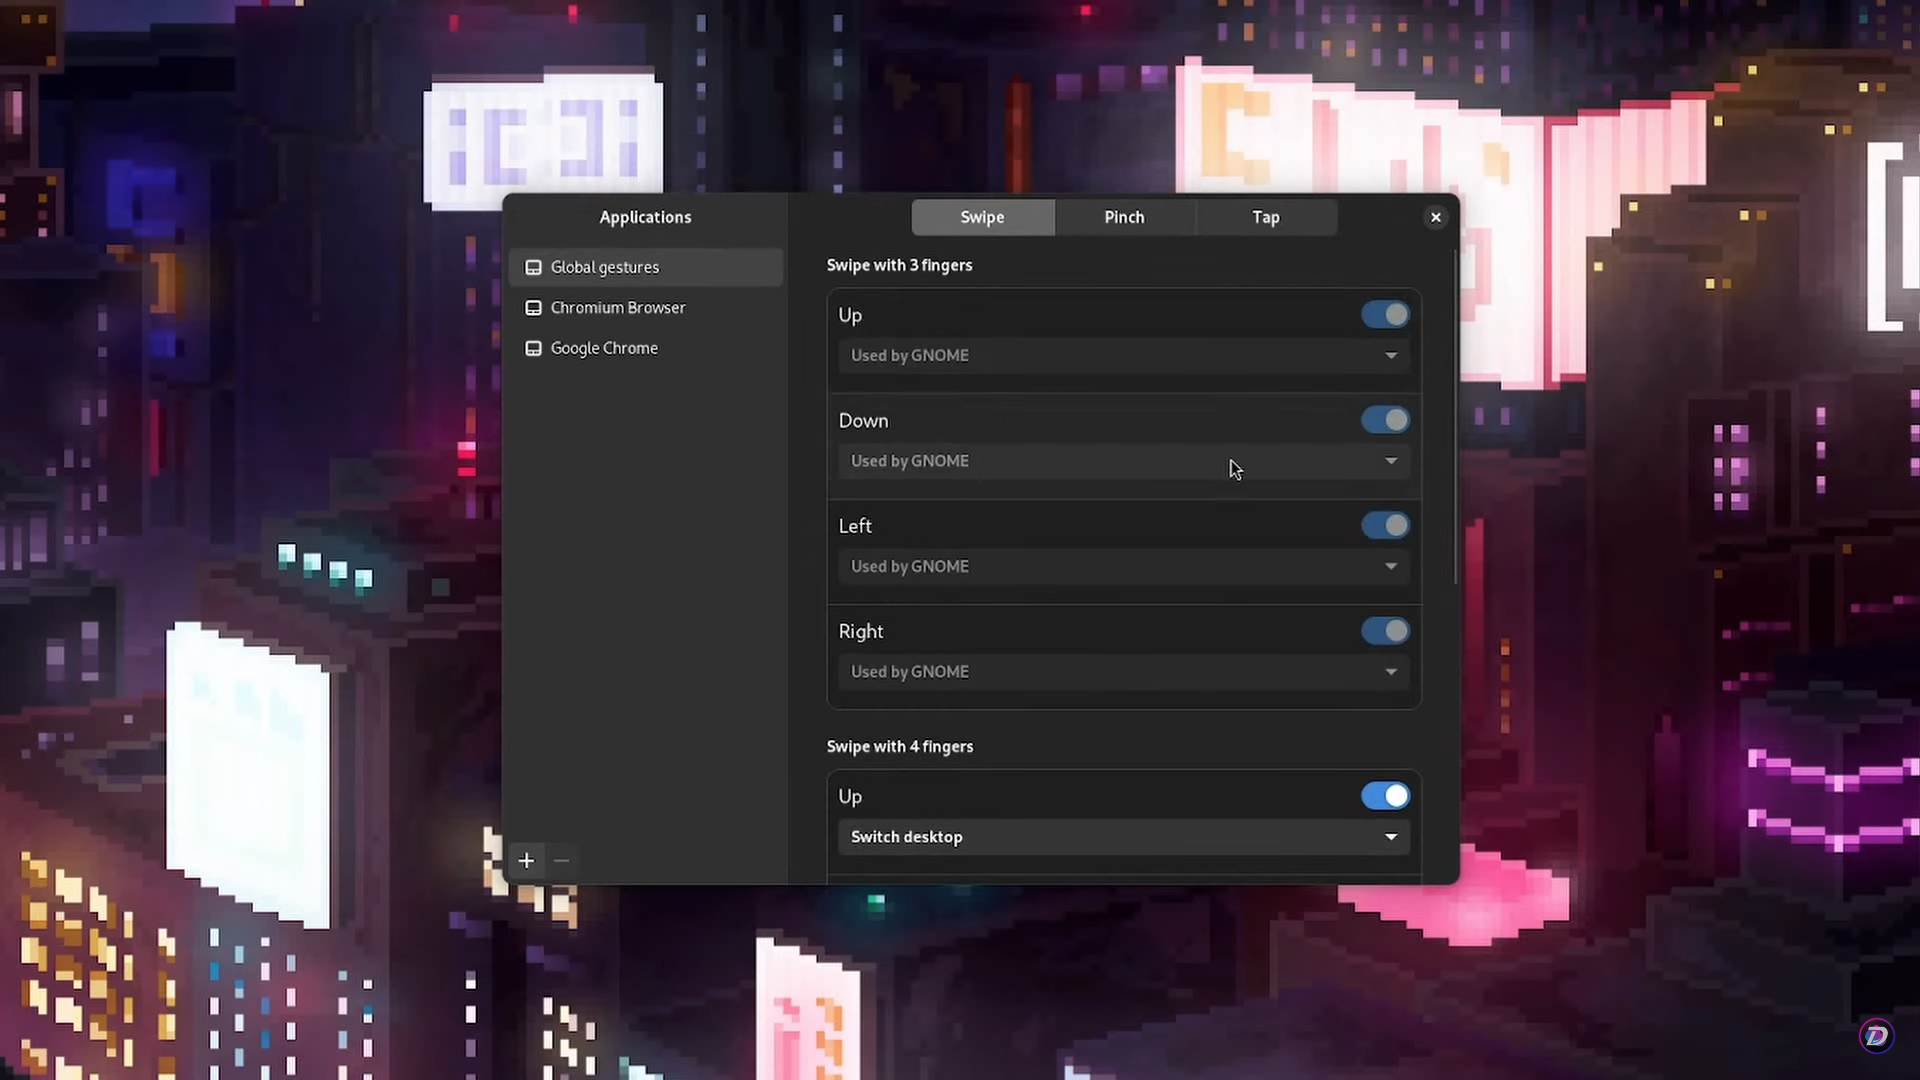Switch to the Pinch tab
Viewport: 1920px width, 1080px height.
(1124, 217)
